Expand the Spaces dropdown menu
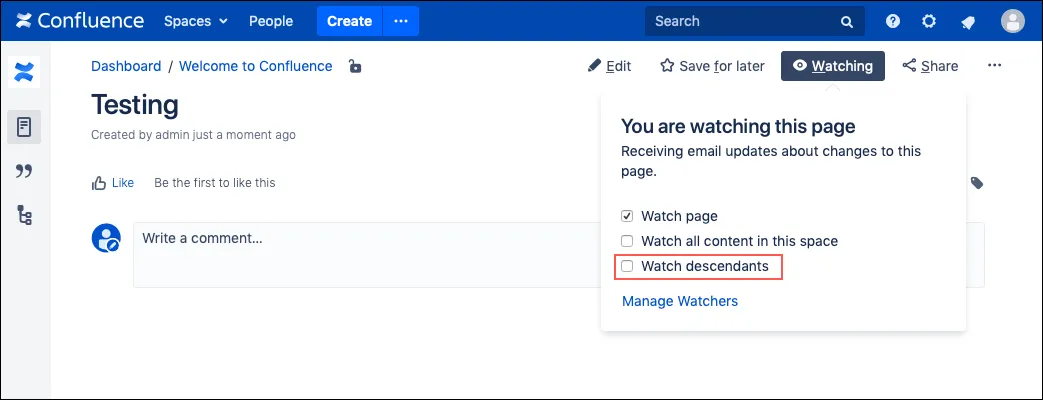1043x400 pixels. [196, 21]
